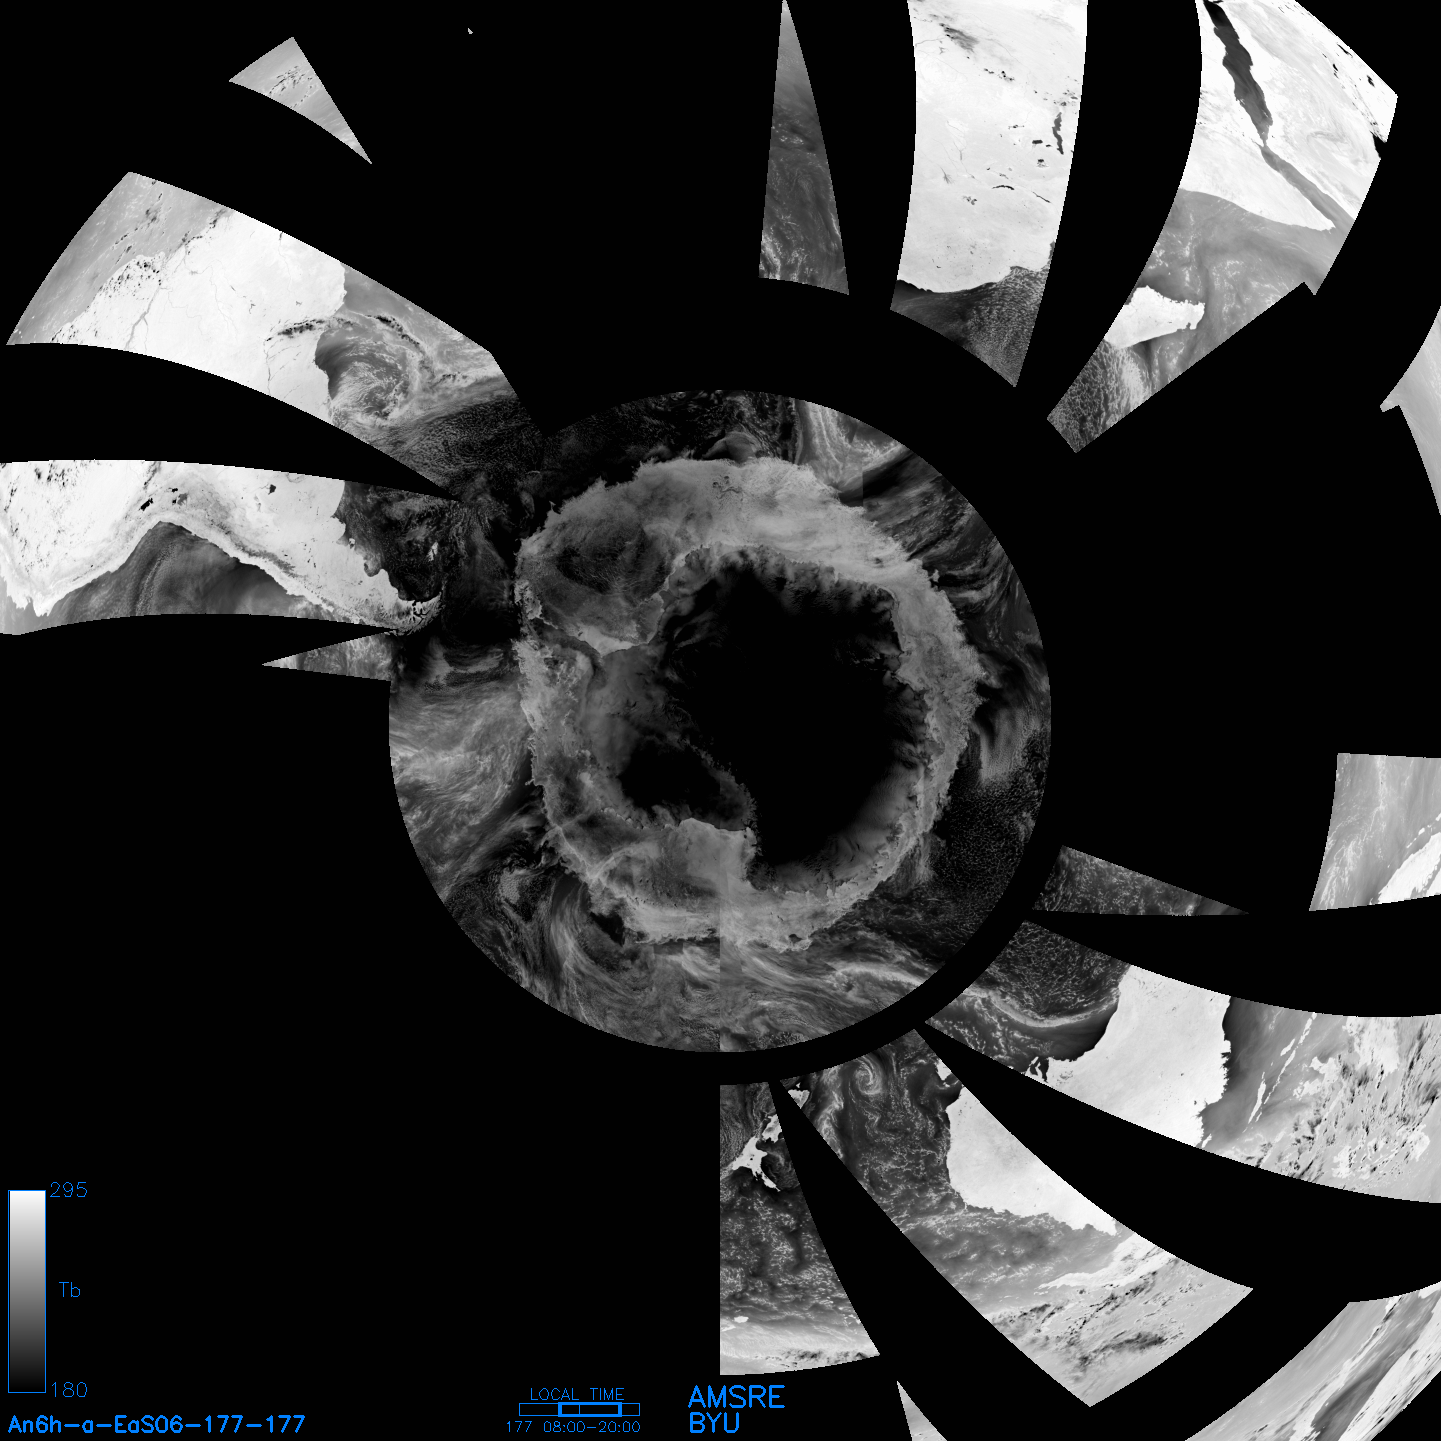Click the 'An6h-a-EaS06-177-177' image identifier
Viewport: 1441px width, 1441px height.
point(156,1424)
